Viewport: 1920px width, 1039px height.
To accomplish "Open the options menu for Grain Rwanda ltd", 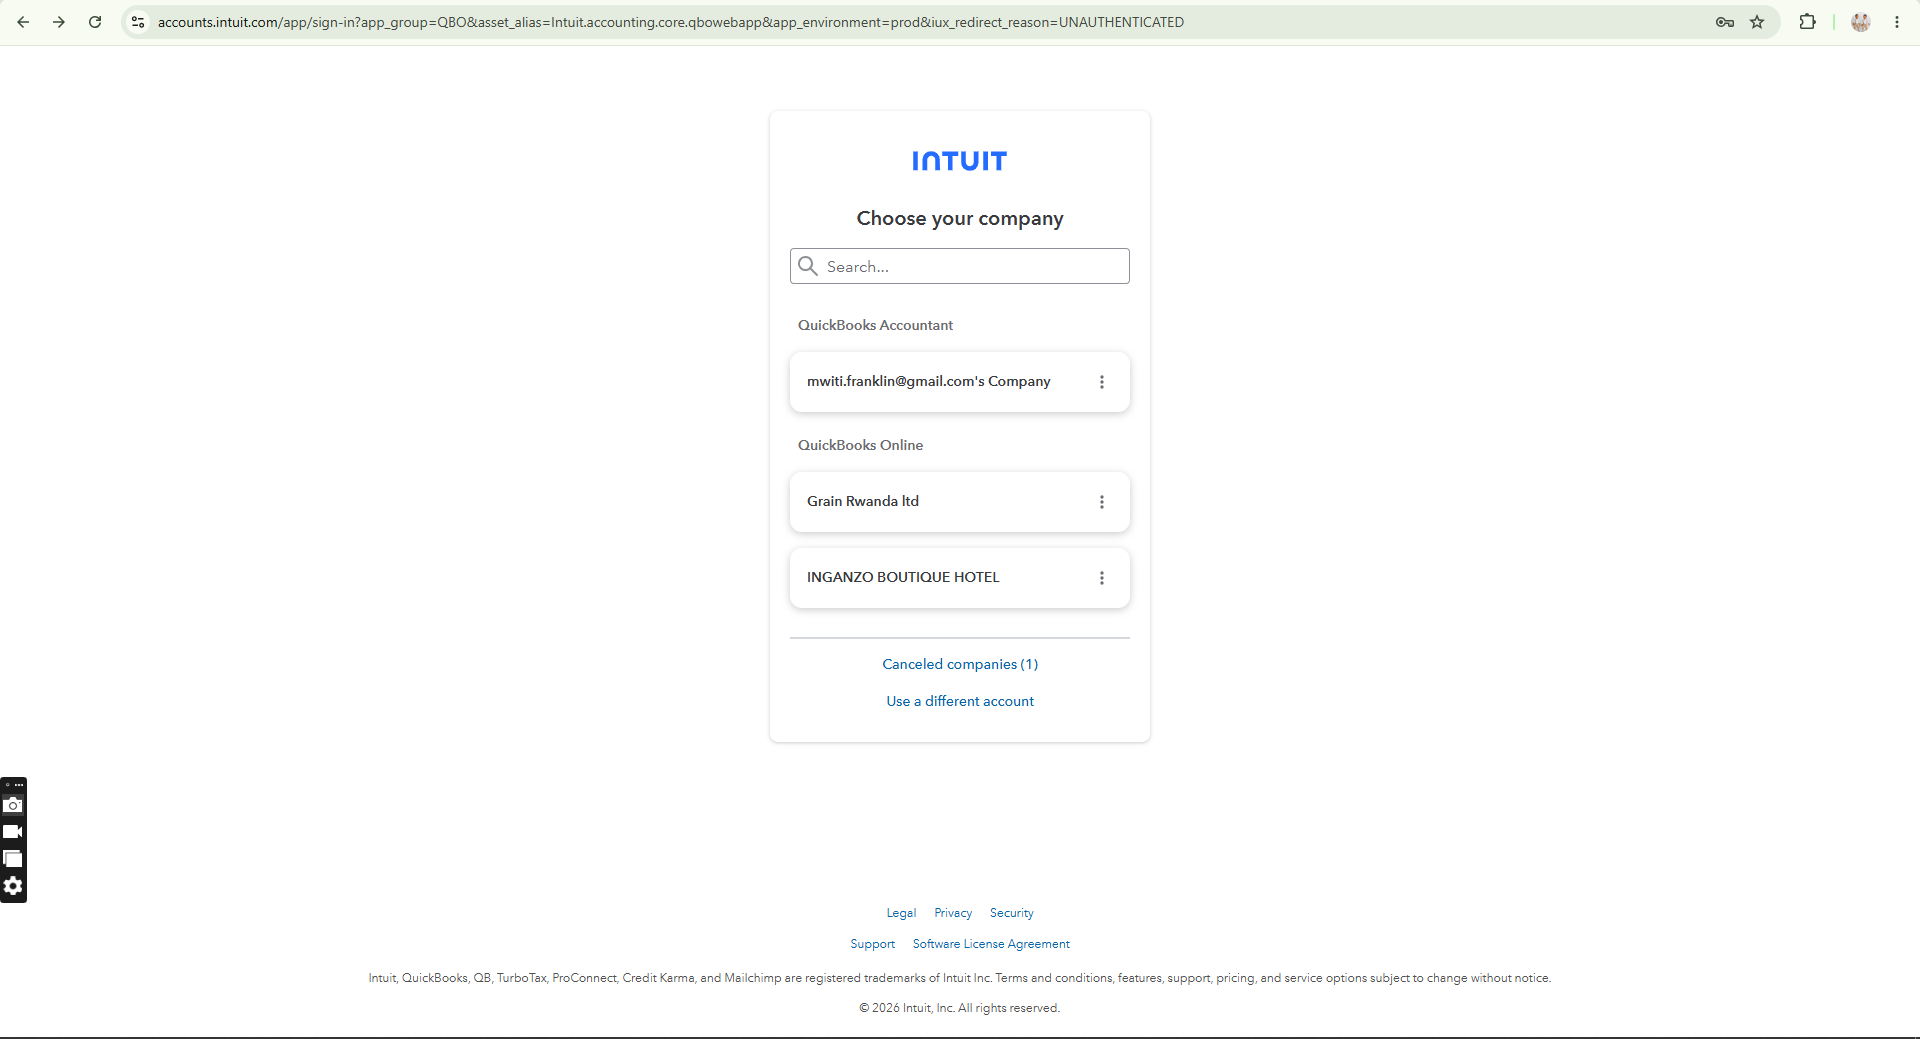I will [1102, 502].
